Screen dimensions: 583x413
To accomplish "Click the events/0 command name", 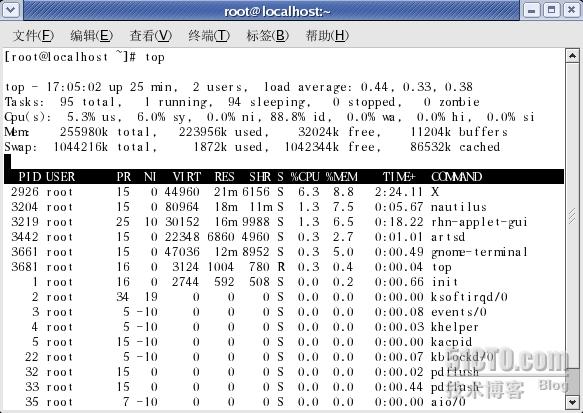I will pos(459,312).
